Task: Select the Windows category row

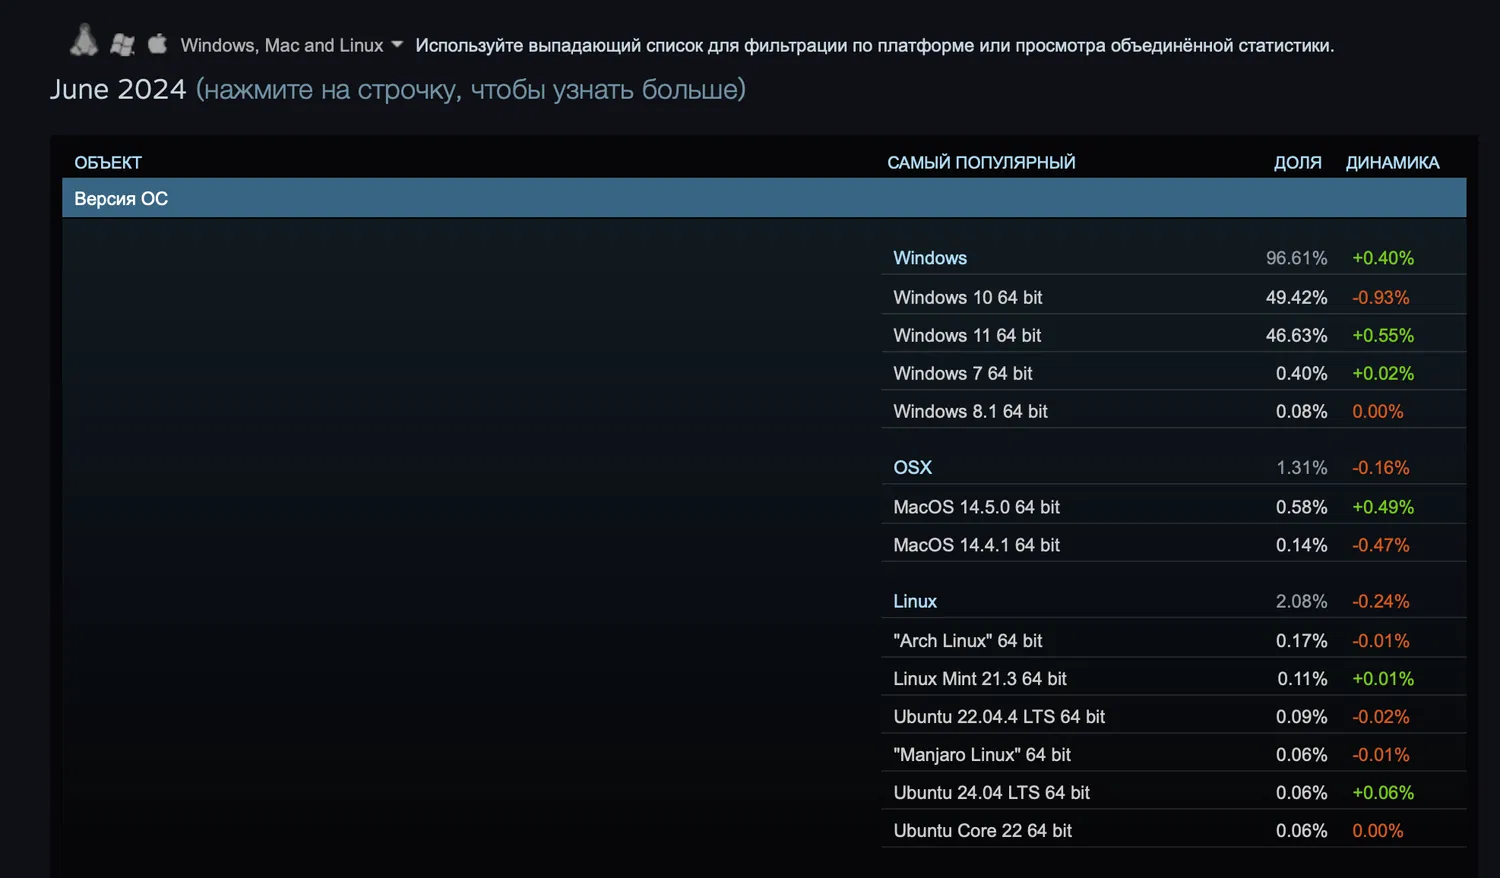Action: [1174, 258]
